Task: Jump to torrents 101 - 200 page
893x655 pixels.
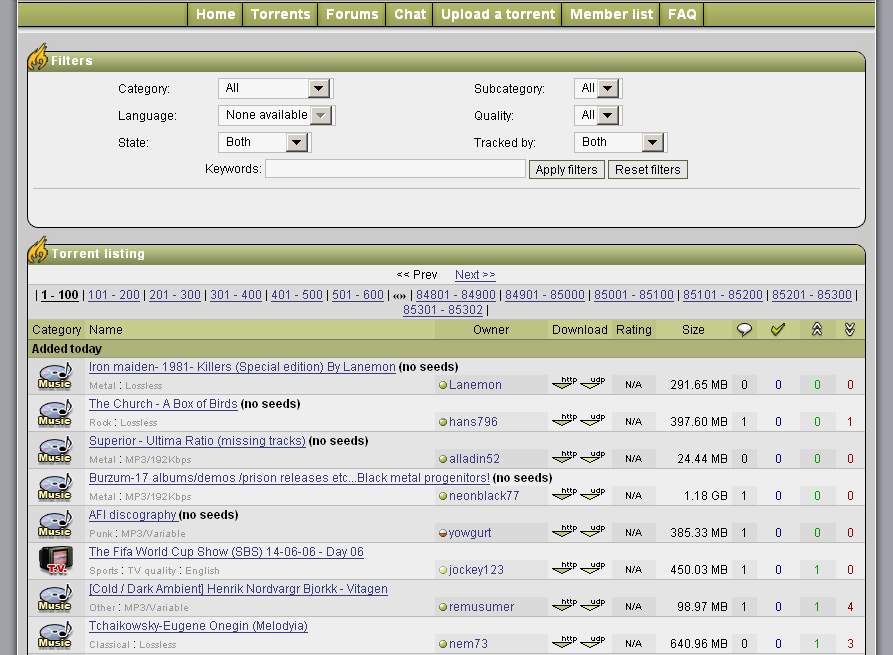Action: 114,295
